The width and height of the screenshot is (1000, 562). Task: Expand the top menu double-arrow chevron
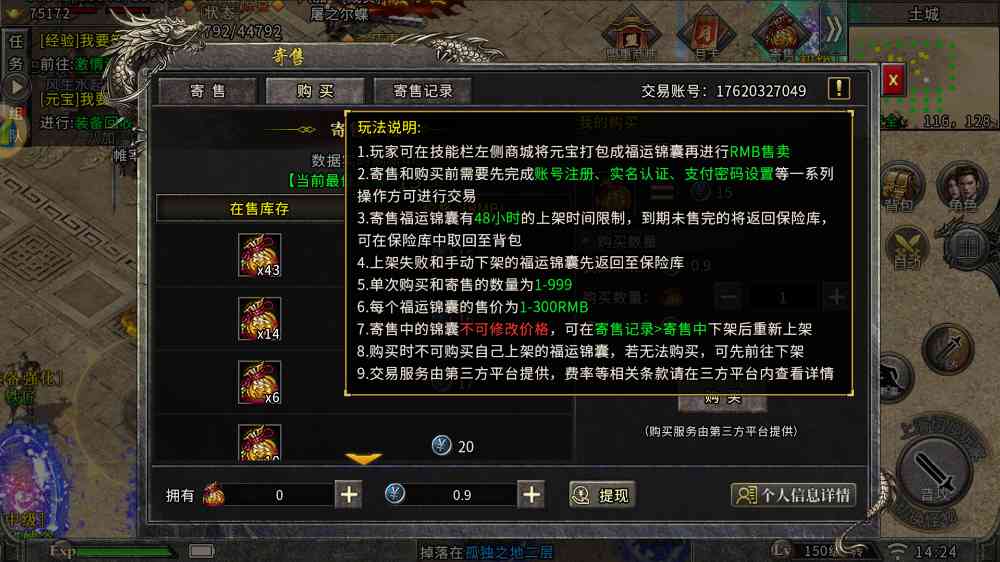point(834,29)
